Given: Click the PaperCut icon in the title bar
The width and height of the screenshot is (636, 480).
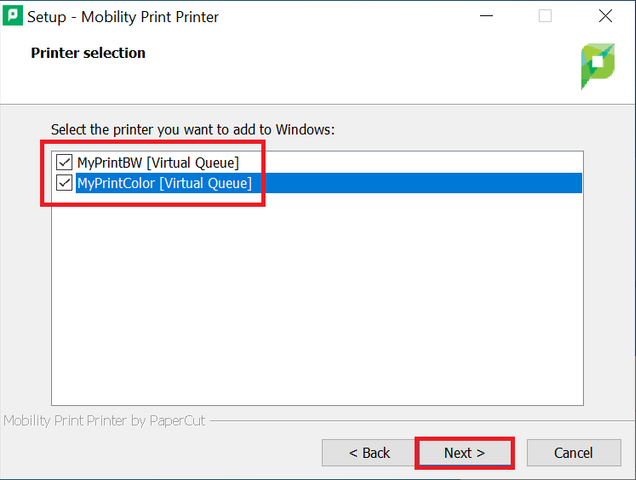Looking at the screenshot, I should pos(13,15).
